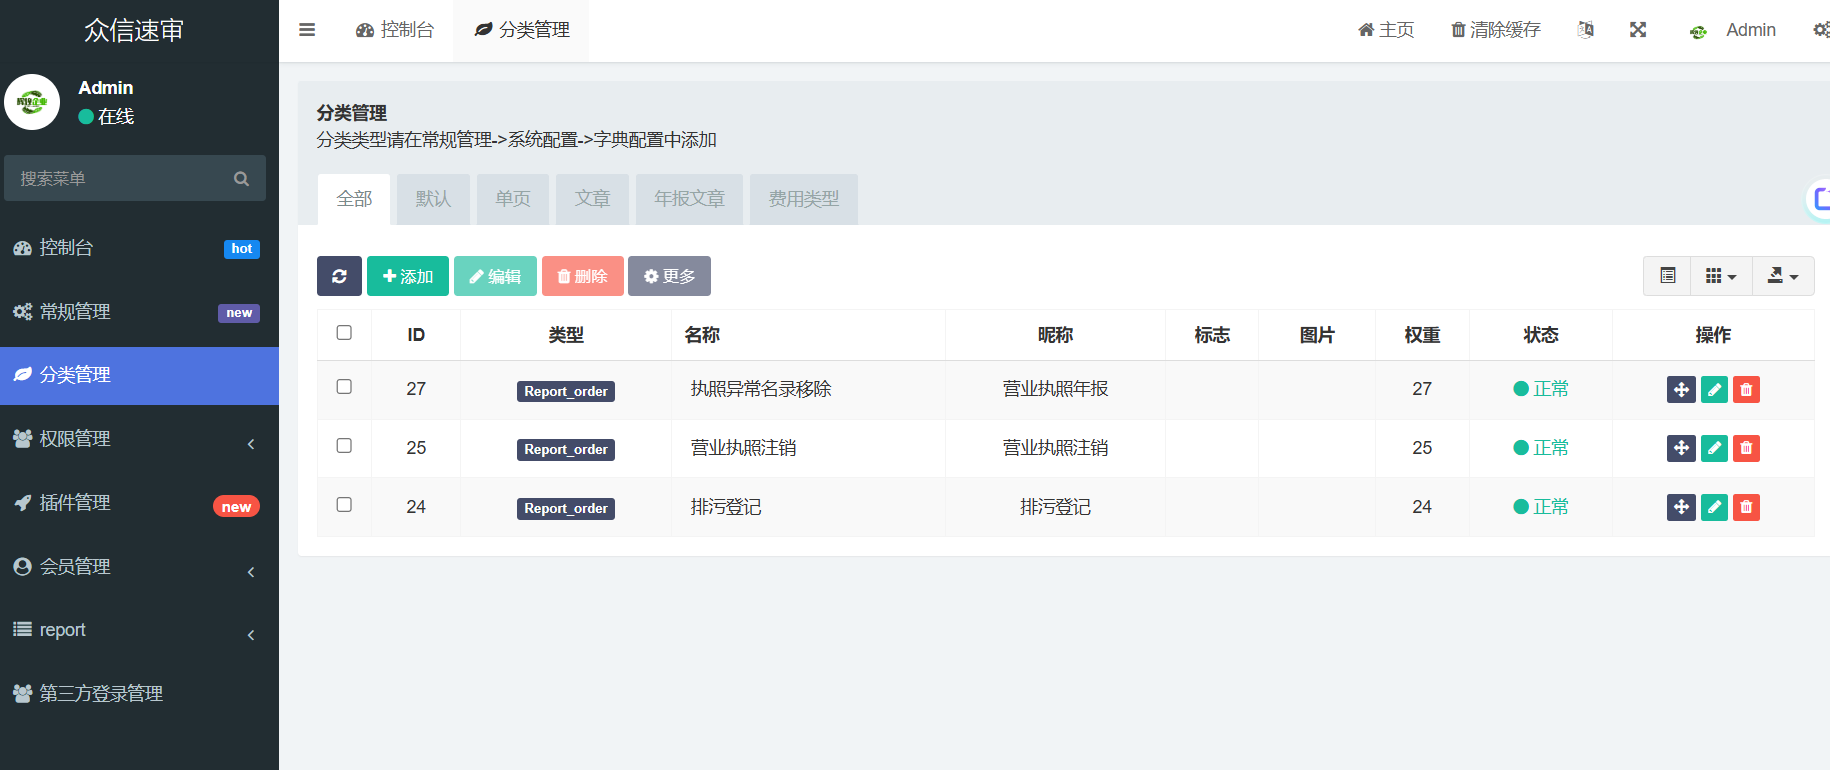
Task: Click the language switch icon in header
Action: tap(1585, 30)
